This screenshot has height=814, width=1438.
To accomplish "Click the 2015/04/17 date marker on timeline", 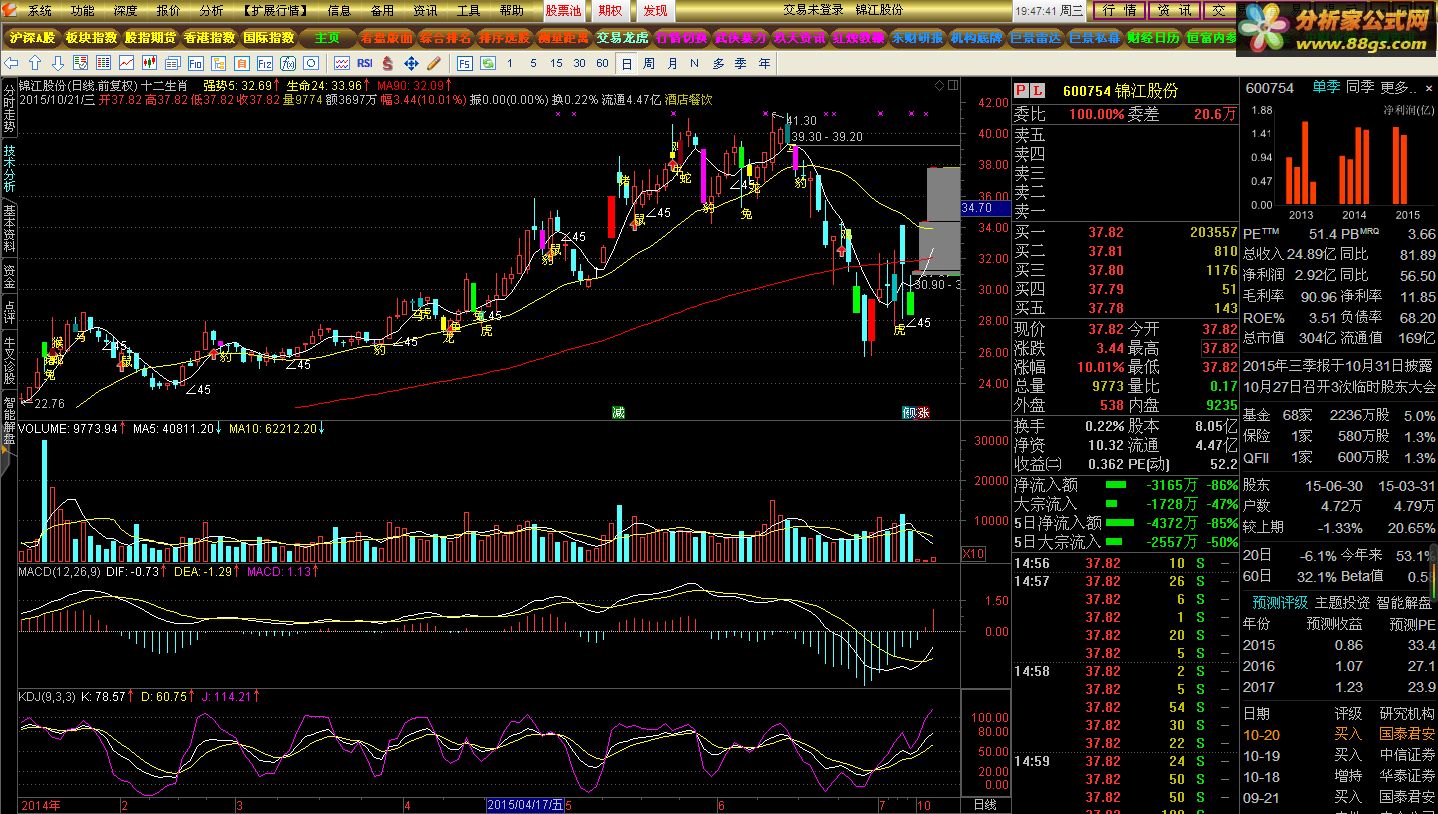I will tap(525, 805).
